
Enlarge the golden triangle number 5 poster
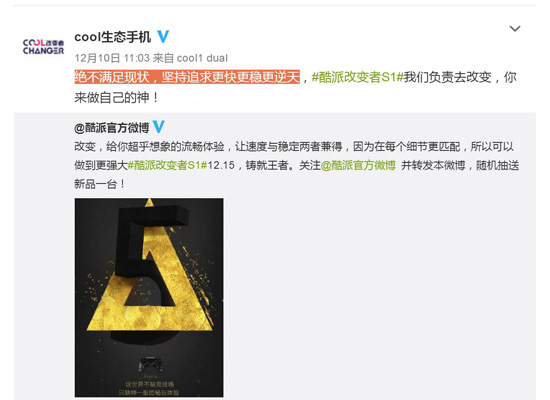tap(149, 297)
